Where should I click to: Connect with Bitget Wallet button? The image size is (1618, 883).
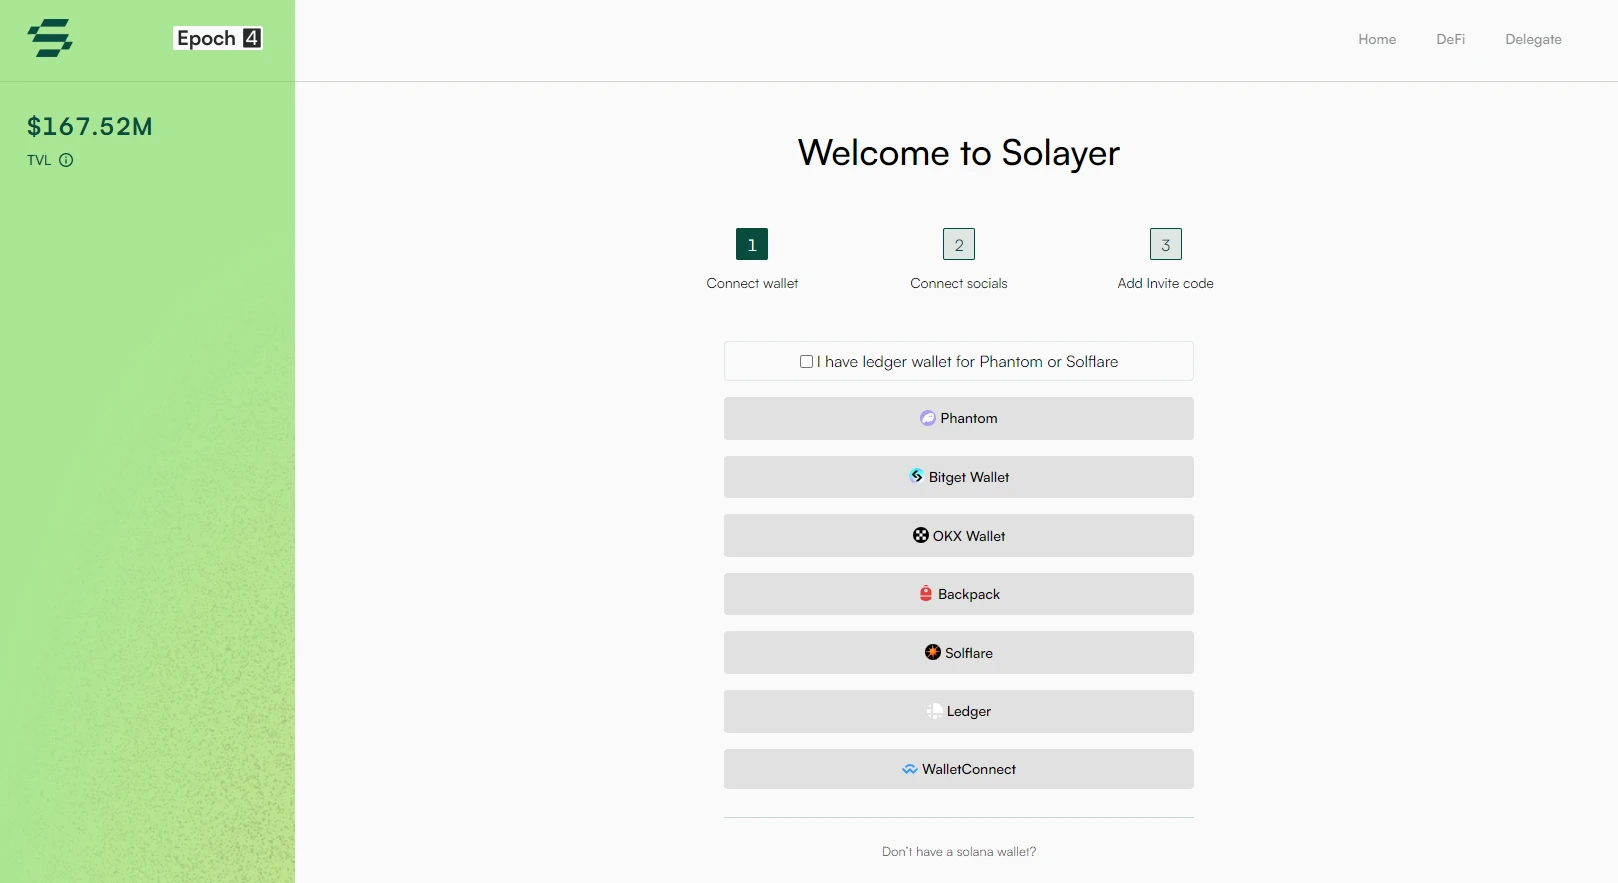click(x=959, y=477)
